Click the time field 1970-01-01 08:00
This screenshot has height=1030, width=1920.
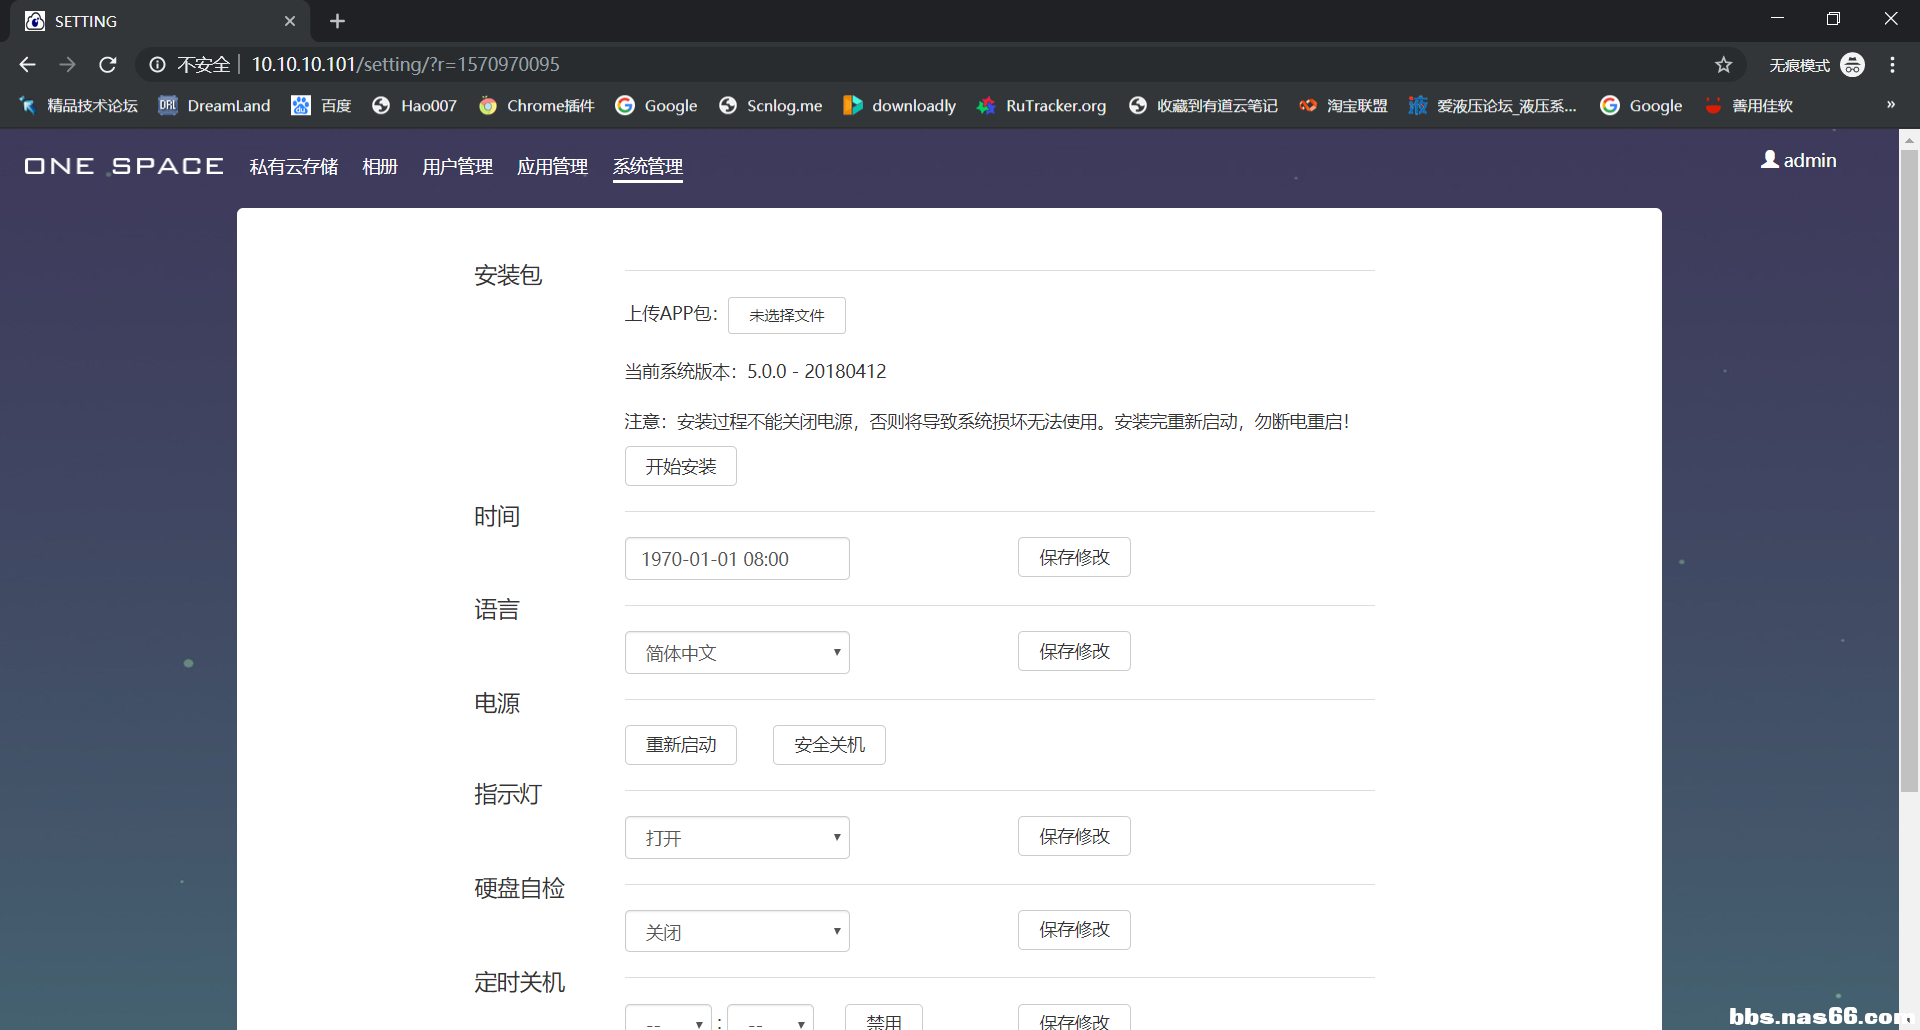tap(737, 559)
